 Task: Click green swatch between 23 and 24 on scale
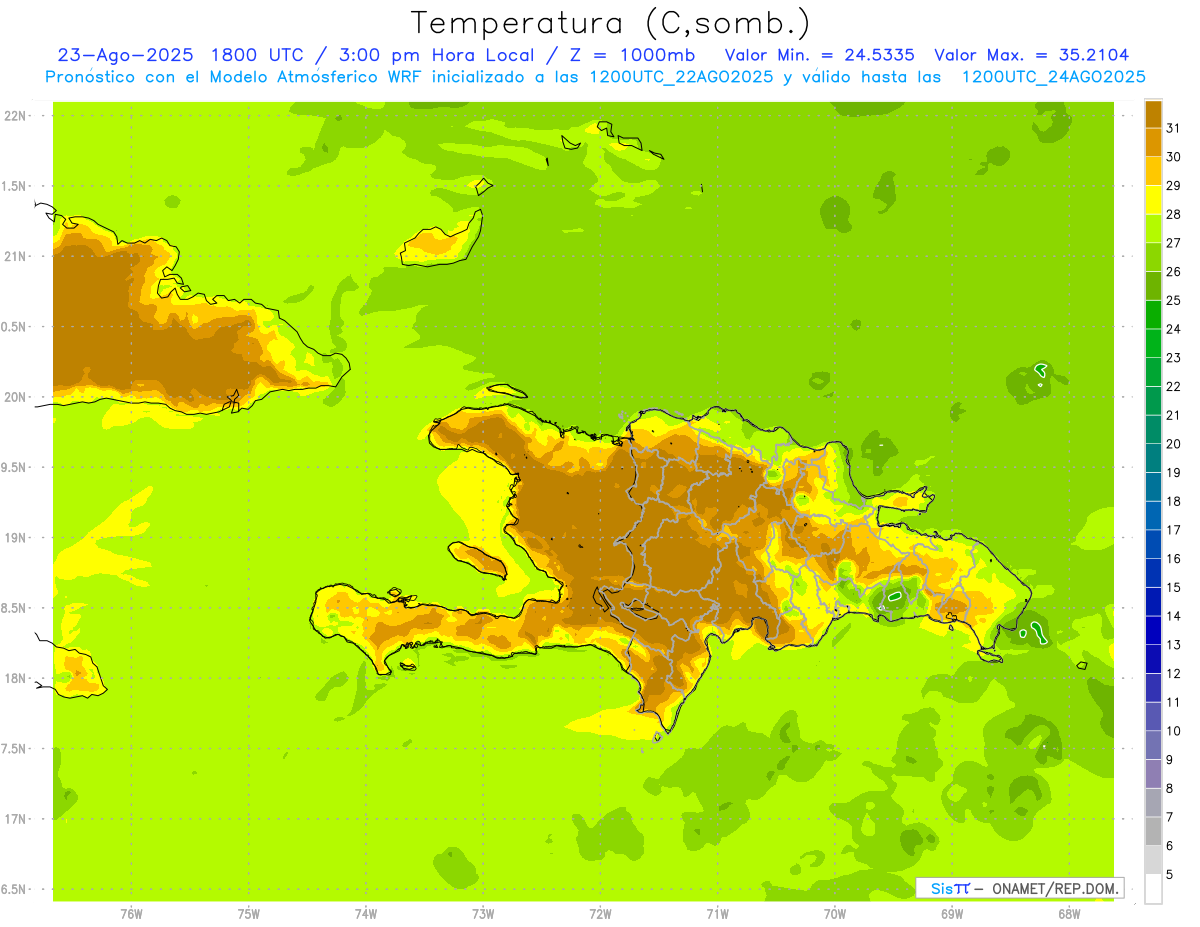[x=1153, y=343]
